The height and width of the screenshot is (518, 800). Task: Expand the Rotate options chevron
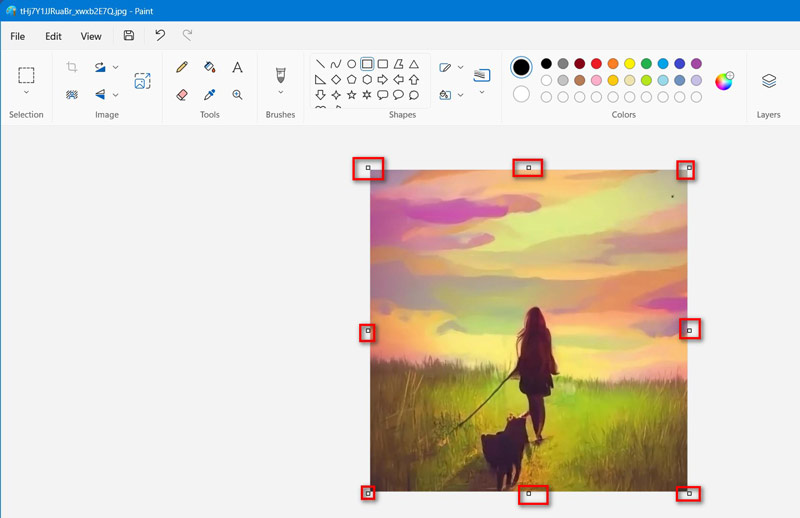tap(116, 67)
